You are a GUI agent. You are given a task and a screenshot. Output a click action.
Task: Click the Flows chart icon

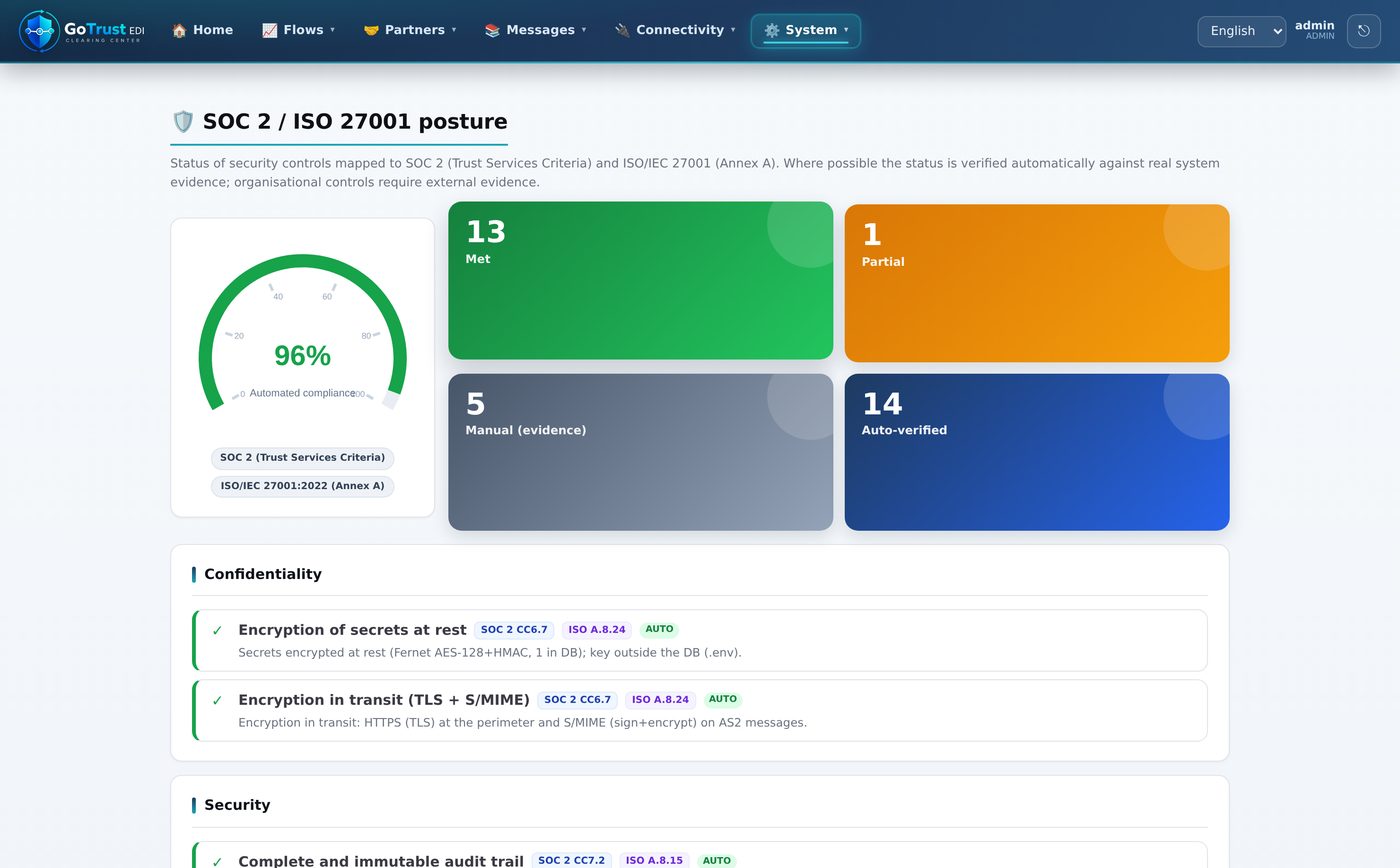(x=269, y=30)
